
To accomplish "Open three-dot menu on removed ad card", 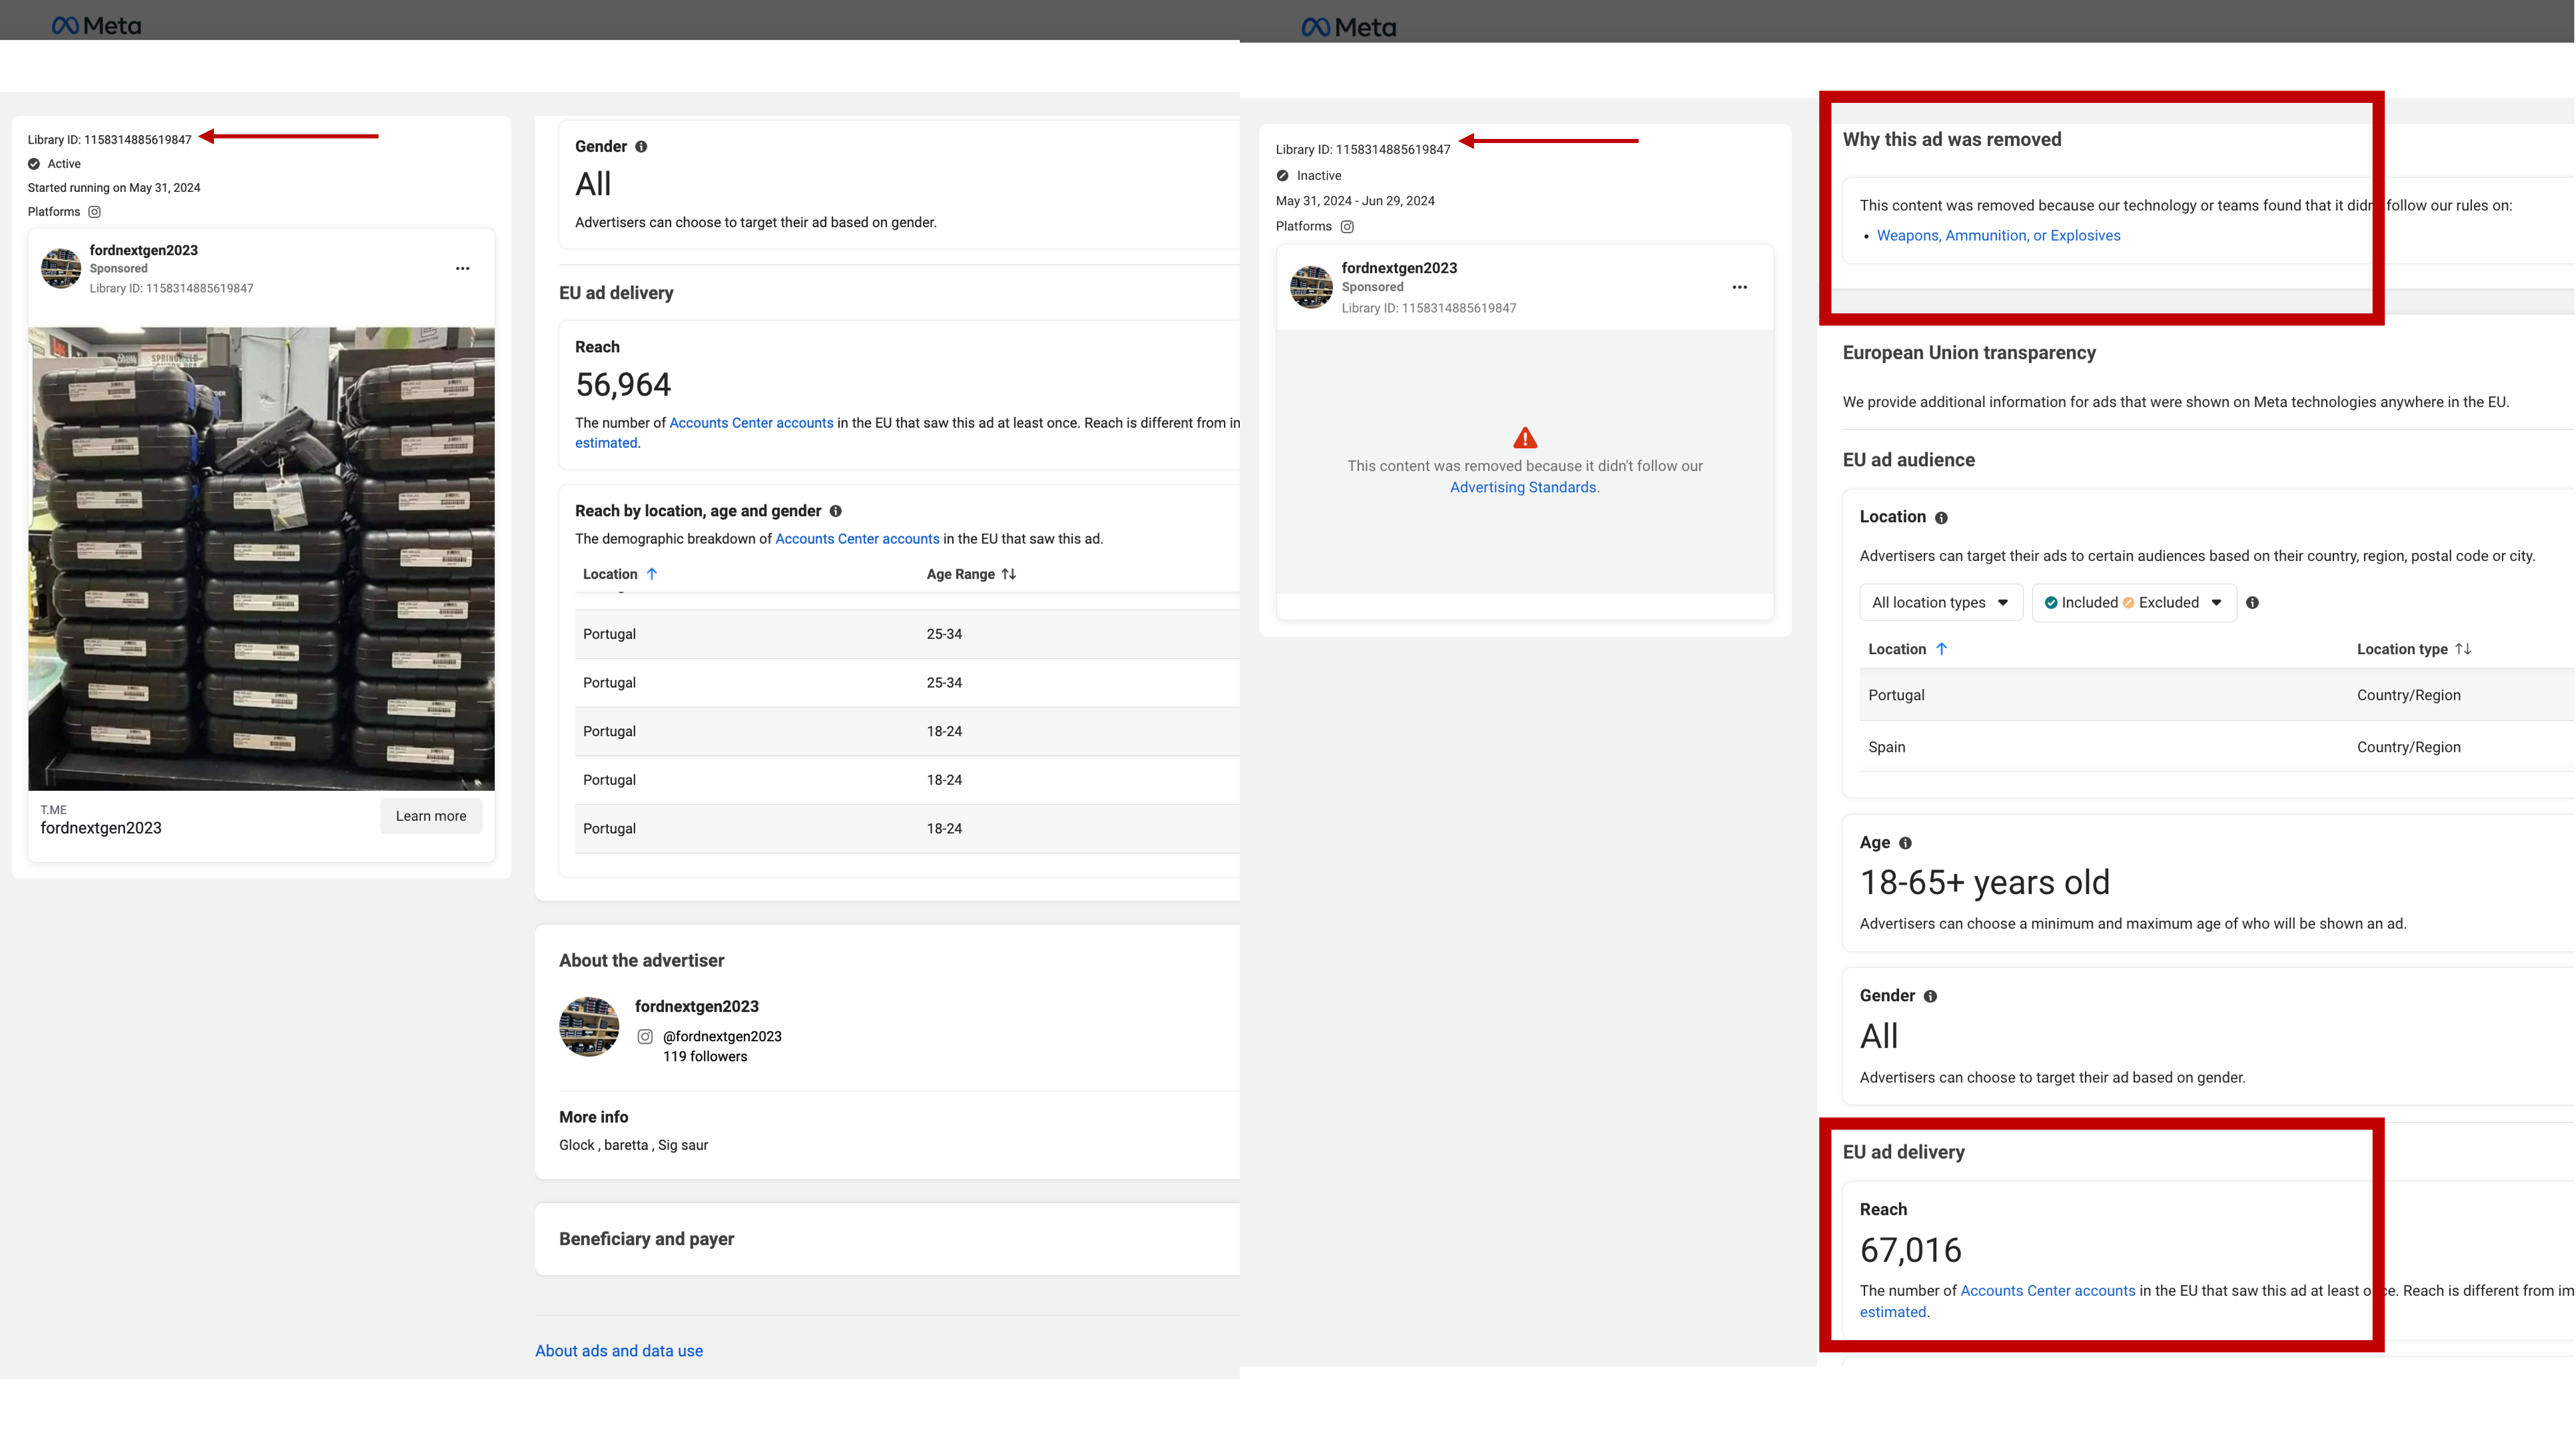I will pos(1739,287).
